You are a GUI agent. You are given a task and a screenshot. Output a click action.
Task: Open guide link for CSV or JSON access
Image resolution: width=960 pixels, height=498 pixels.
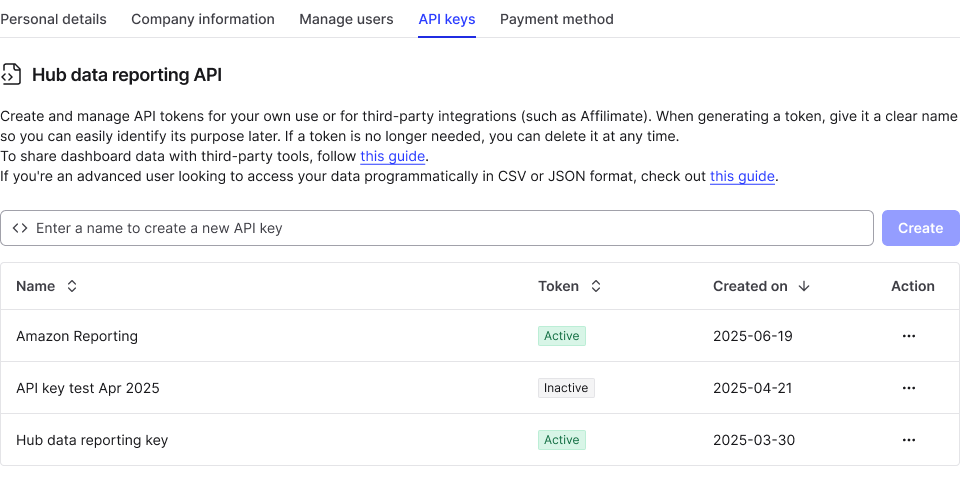tap(743, 176)
